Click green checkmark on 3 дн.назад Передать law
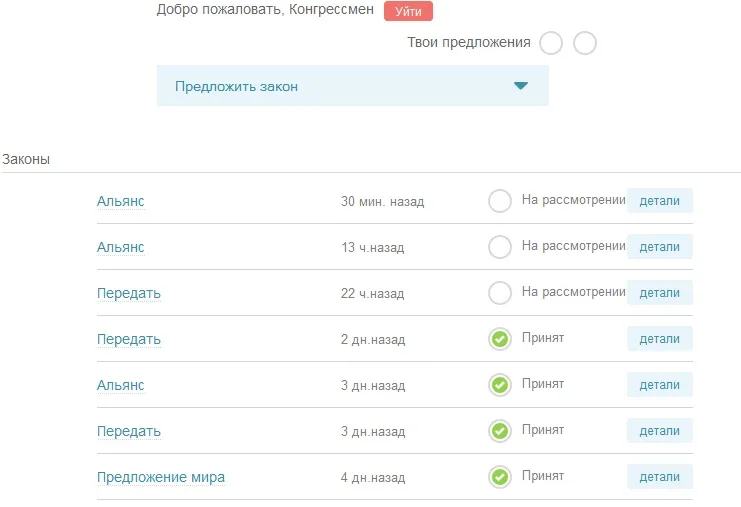The width and height of the screenshot is (741, 507). pos(500,431)
